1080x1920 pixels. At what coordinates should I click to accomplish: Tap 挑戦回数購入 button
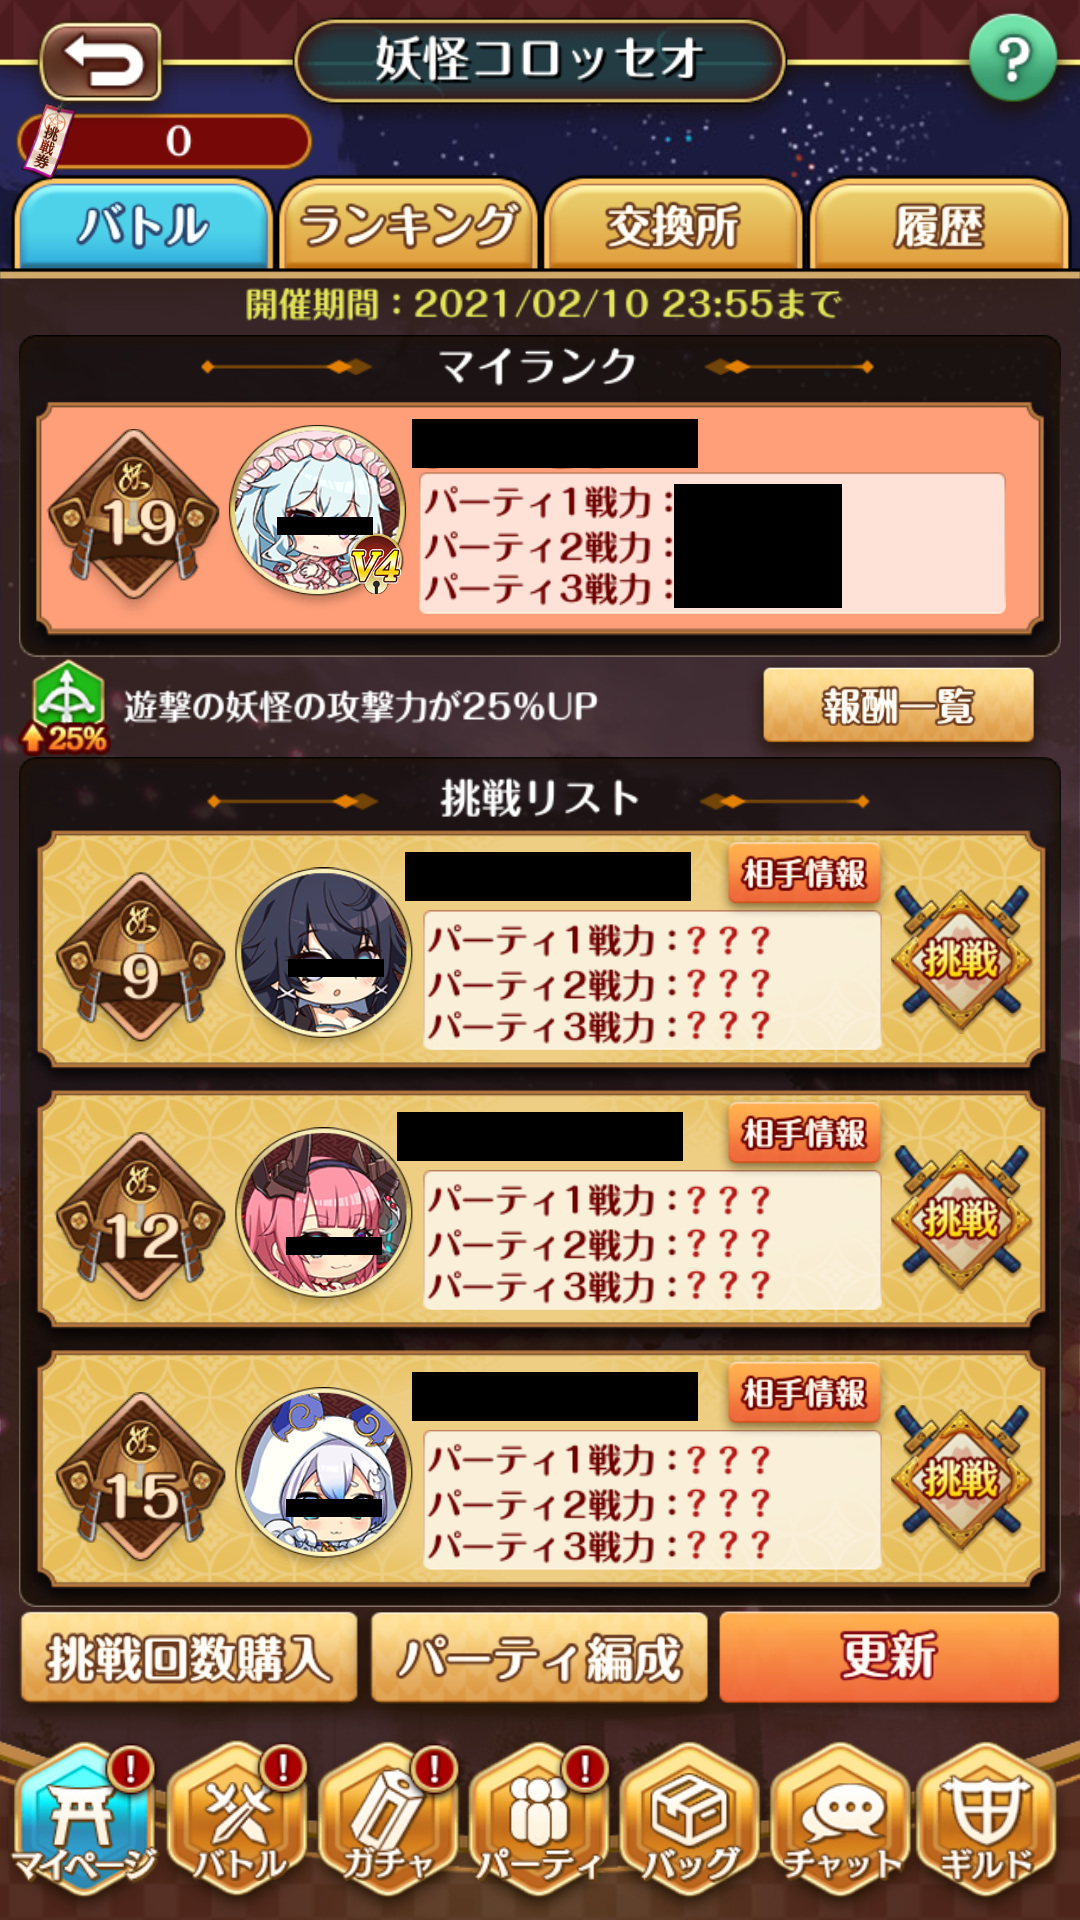click(189, 1657)
